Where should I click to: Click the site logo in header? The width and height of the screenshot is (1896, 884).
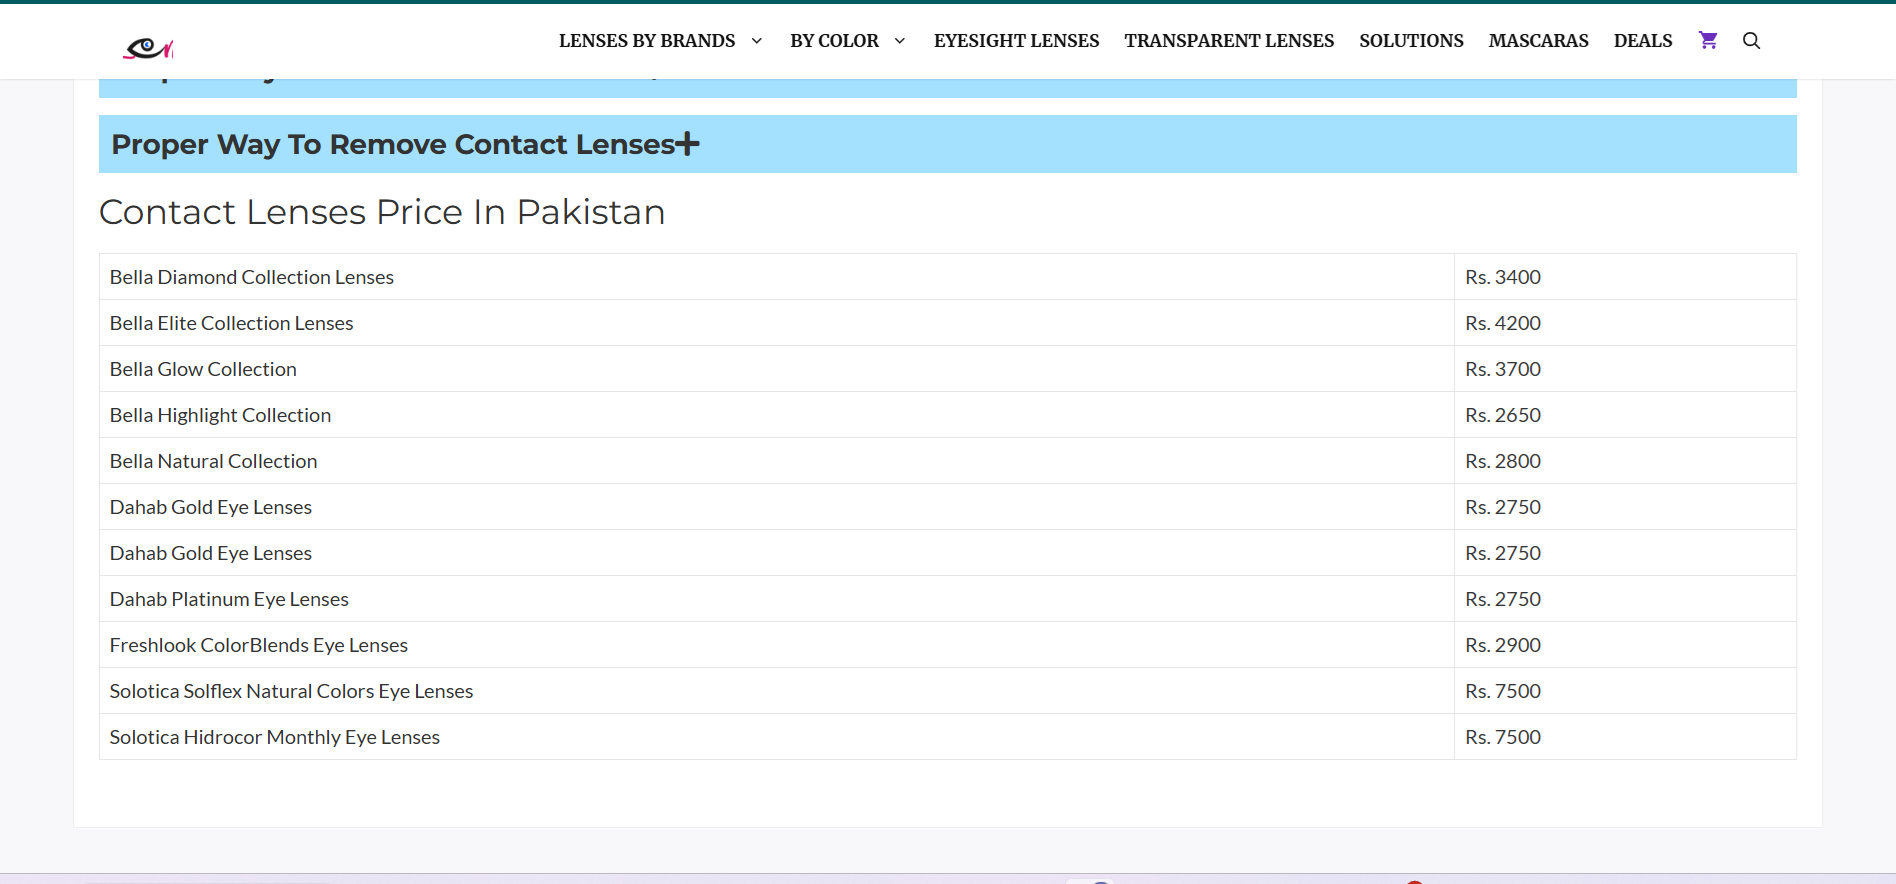point(148,47)
